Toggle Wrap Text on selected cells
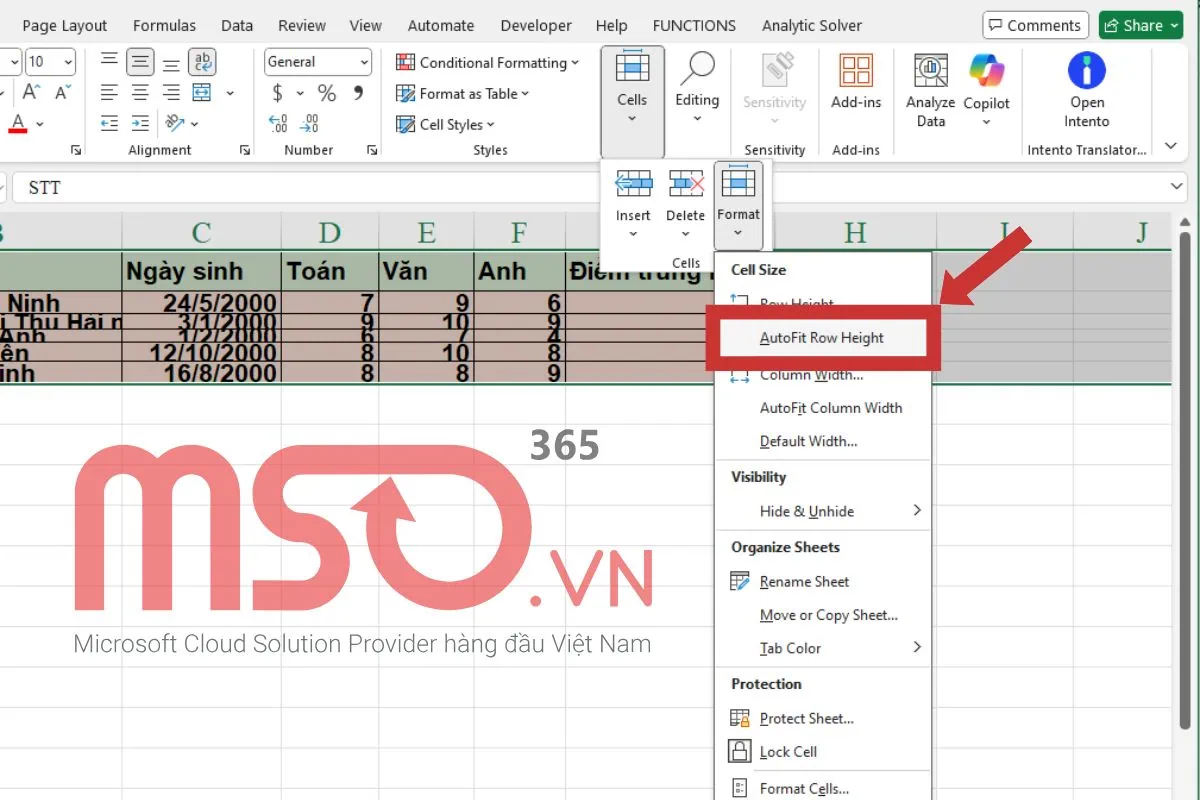 (203, 62)
